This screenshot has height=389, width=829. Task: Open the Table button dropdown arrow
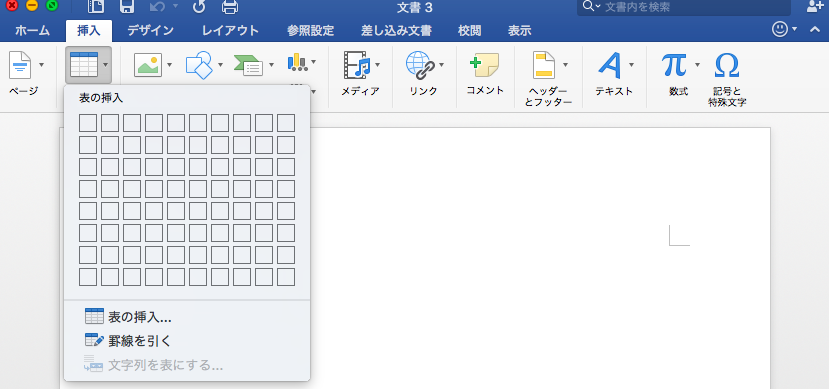pyautogui.click(x=106, y=66)
